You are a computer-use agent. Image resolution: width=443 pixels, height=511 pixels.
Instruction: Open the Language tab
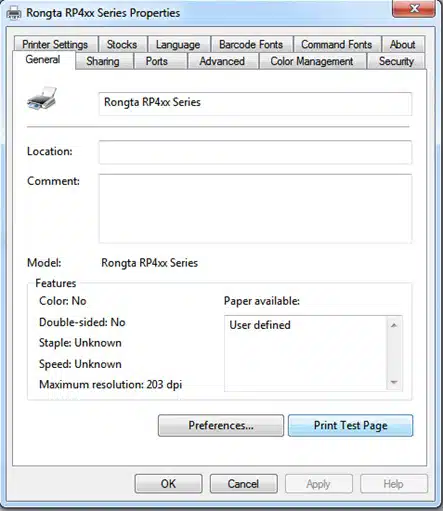178,44
